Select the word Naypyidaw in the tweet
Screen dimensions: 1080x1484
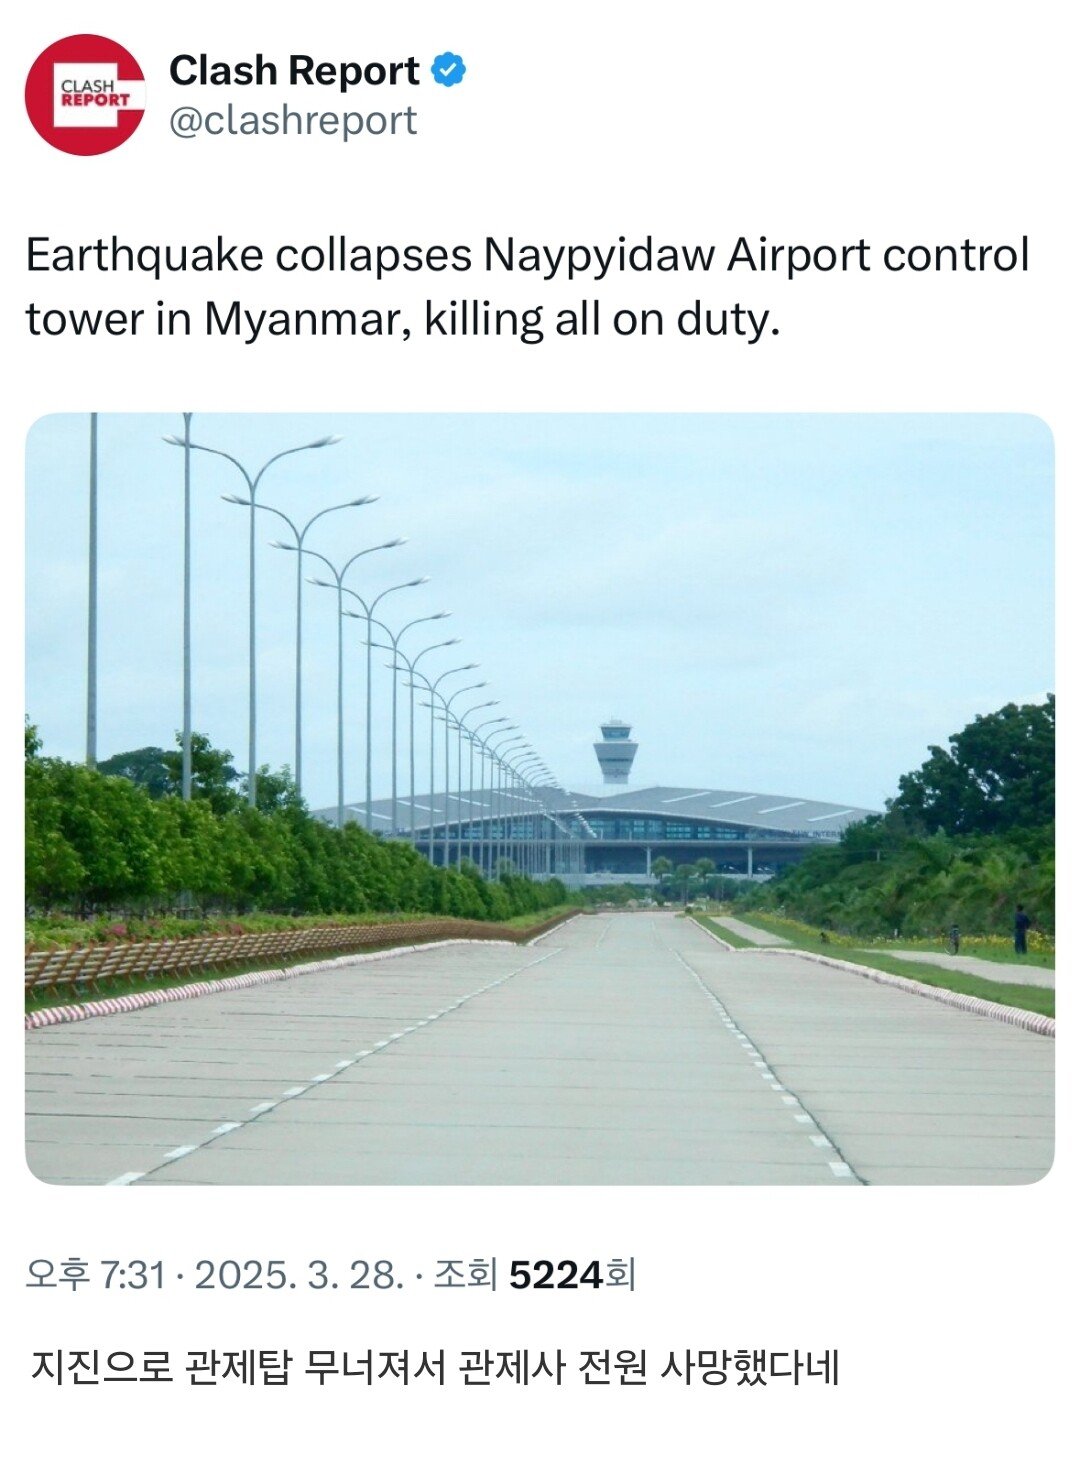(x=600, y=256)
